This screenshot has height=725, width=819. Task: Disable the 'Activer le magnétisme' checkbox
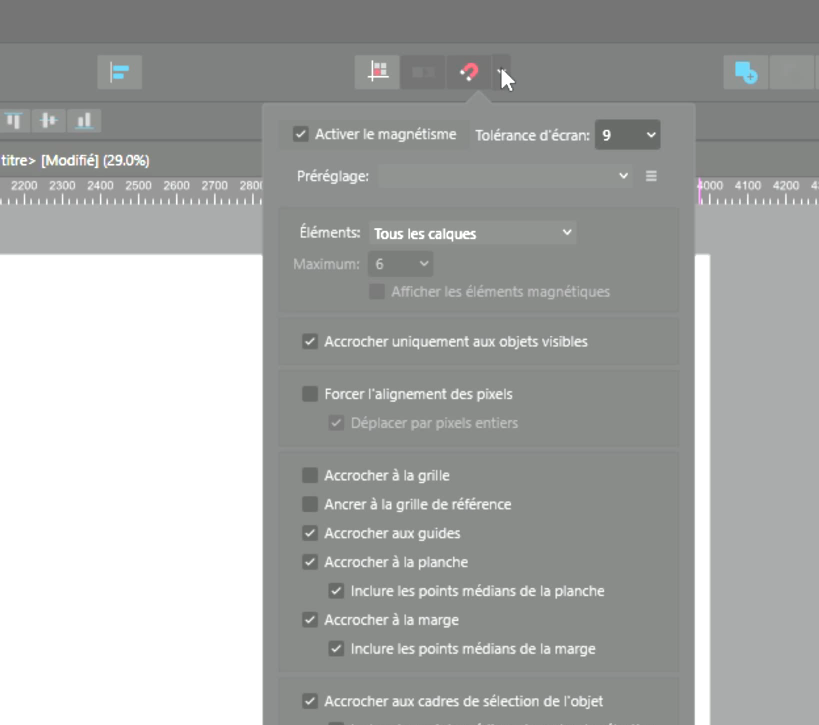[300, 134]
